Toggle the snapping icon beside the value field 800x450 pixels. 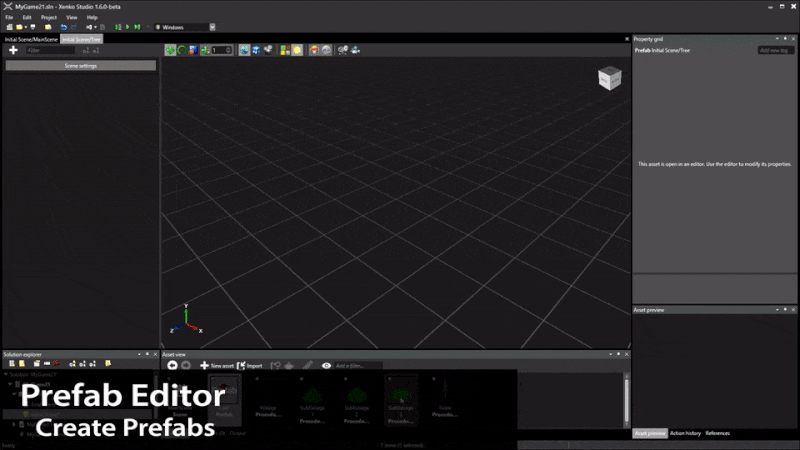[x=204, y=50]
